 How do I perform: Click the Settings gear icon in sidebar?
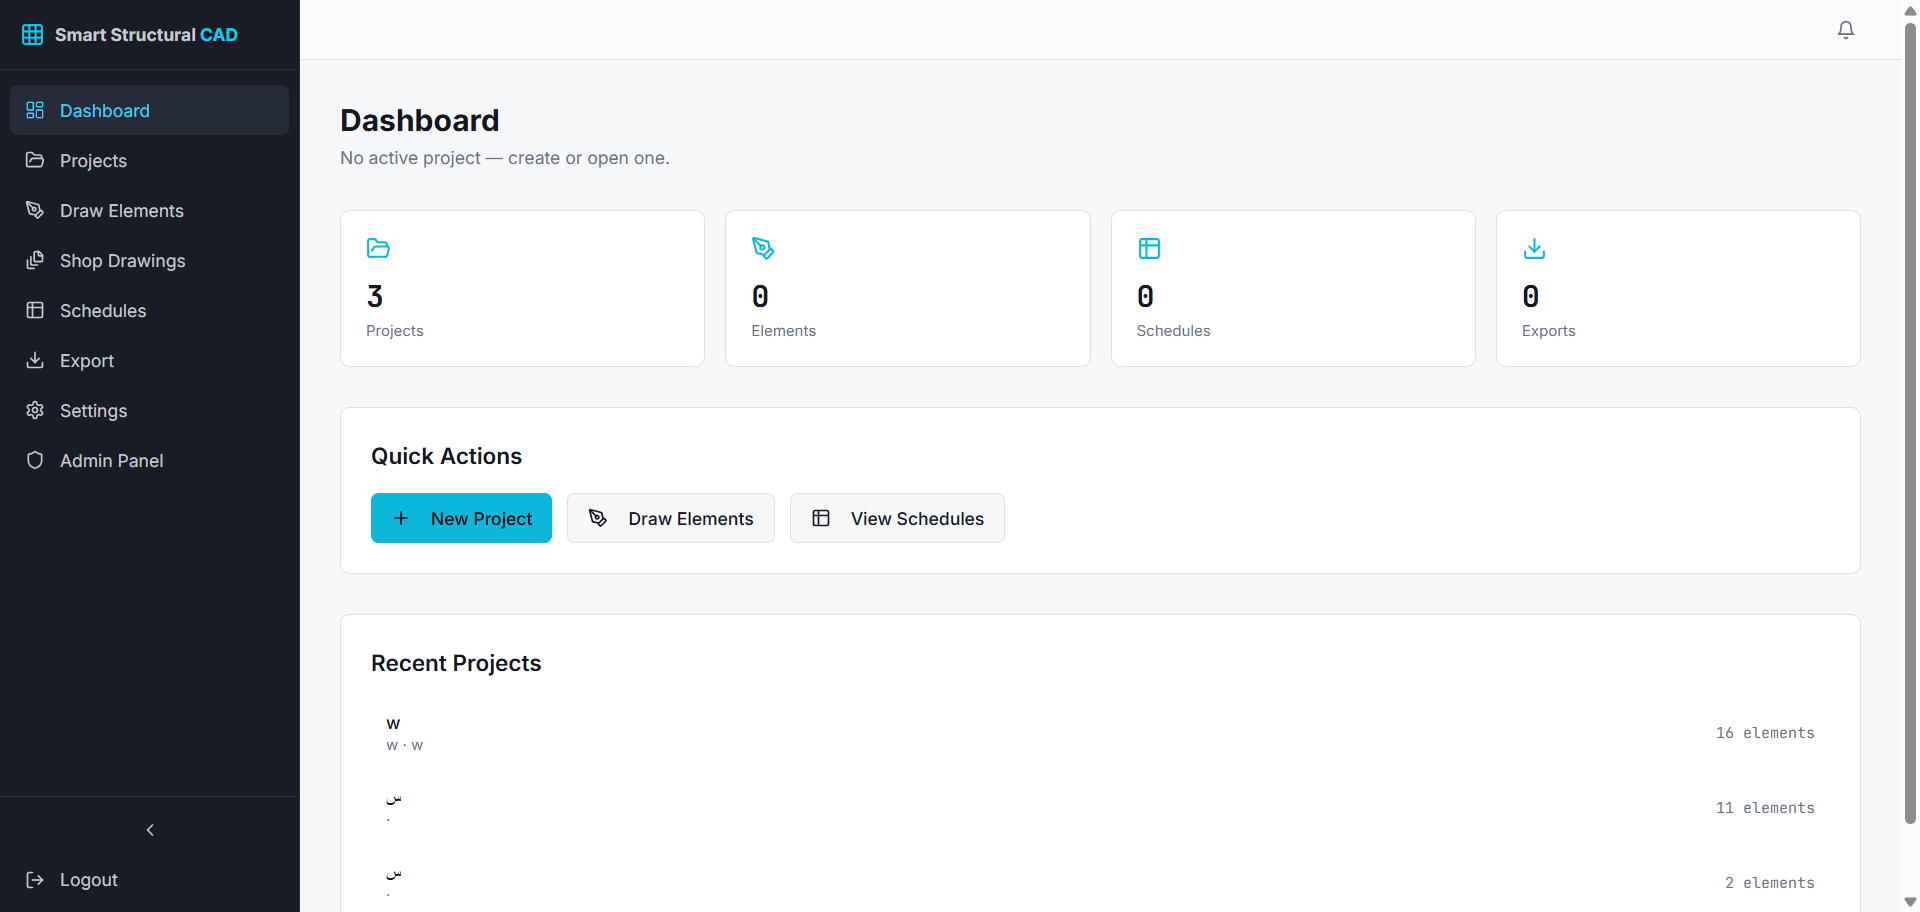tap(35, 410)
